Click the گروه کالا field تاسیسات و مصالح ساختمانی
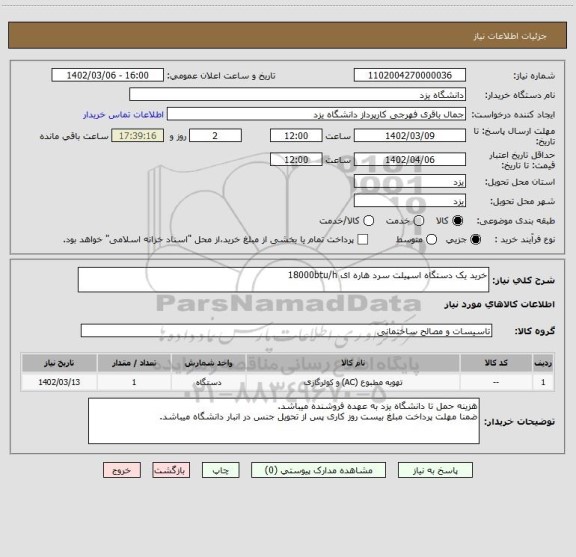This screenshot has width=576, height=557. click(287, 331)
